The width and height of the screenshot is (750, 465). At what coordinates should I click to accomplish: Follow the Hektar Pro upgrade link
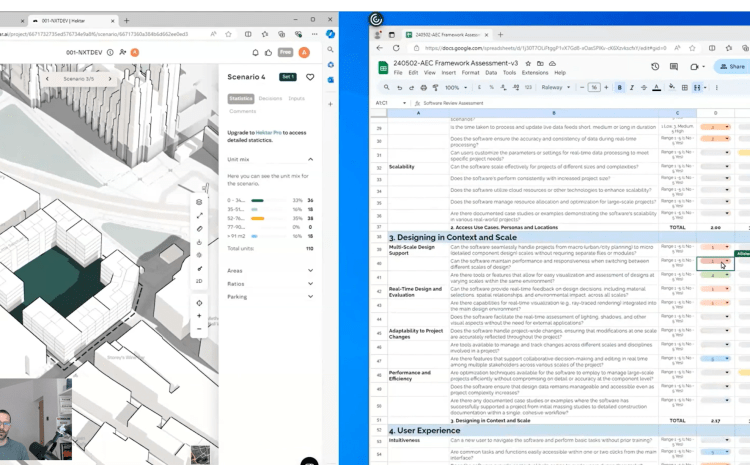pyautogui.click(x=267, y=132)
